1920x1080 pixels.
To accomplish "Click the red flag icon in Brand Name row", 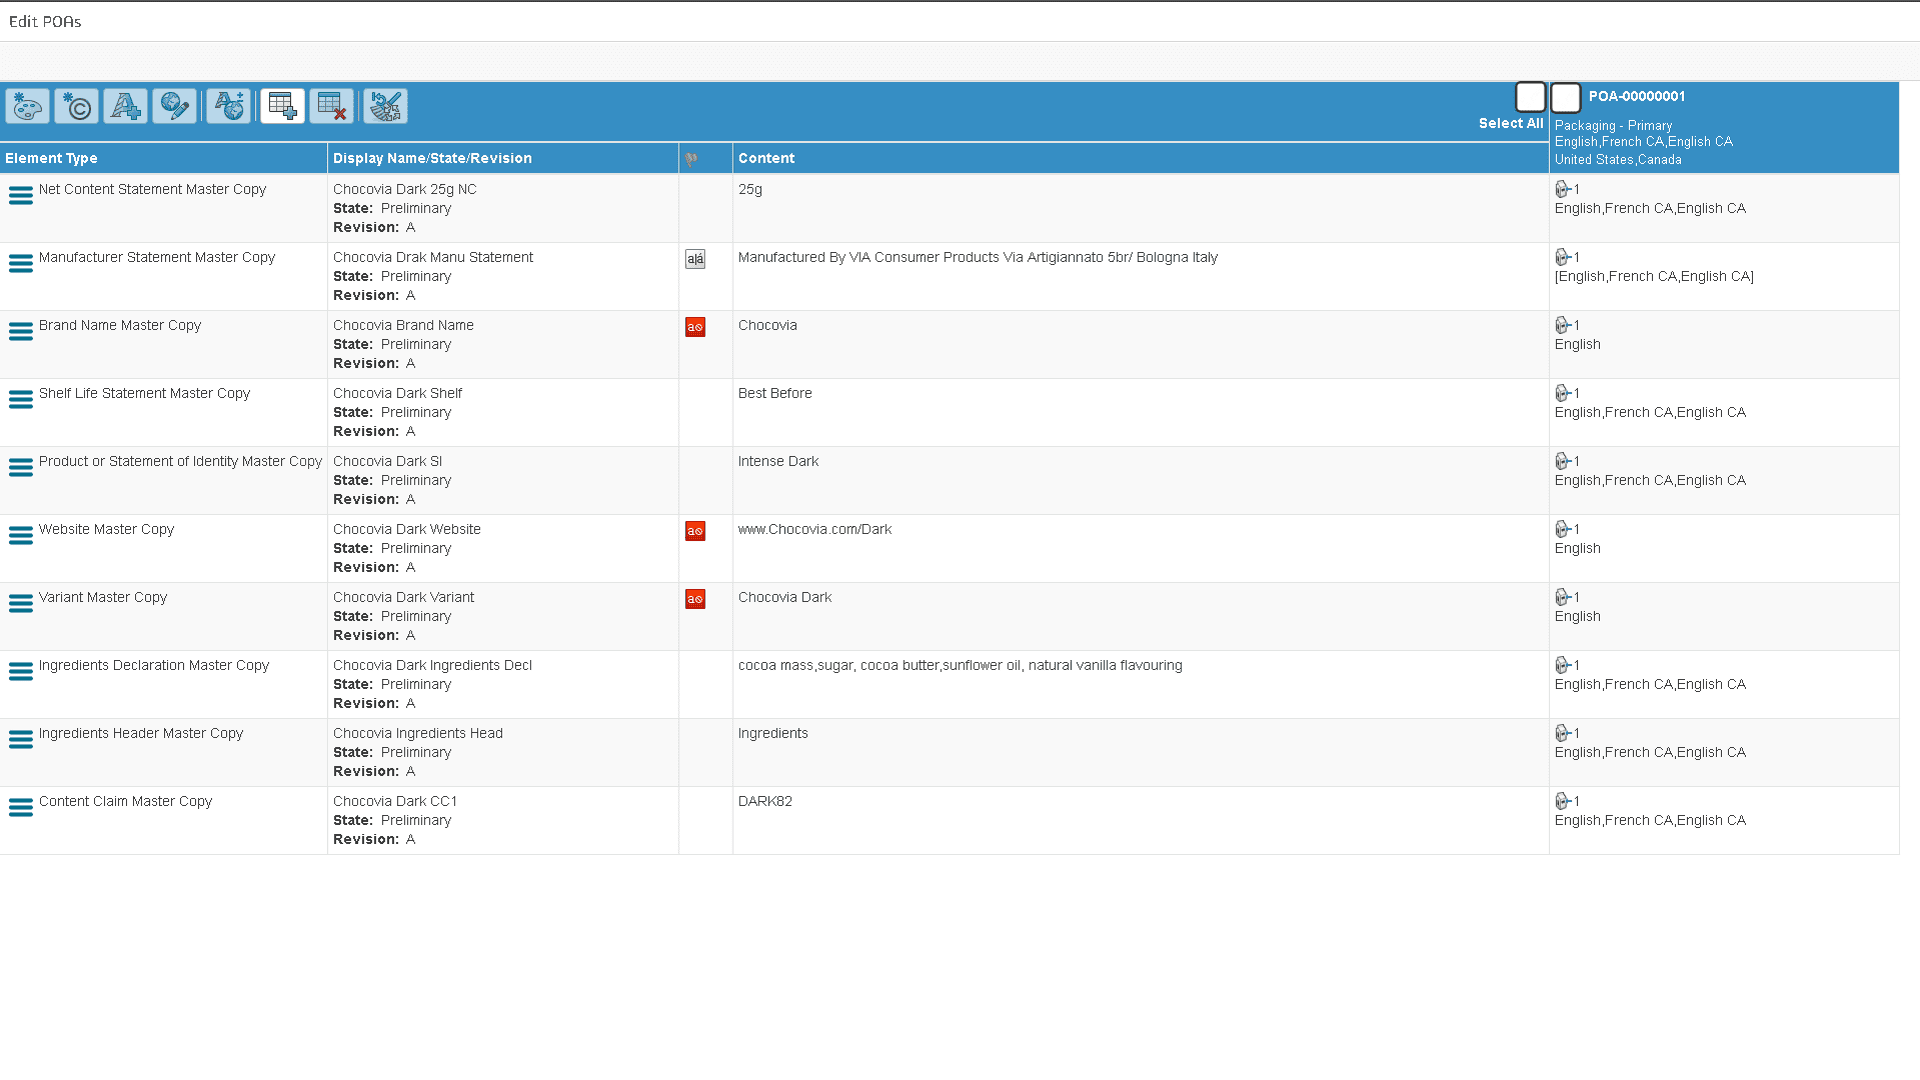I will pos(695,327).
